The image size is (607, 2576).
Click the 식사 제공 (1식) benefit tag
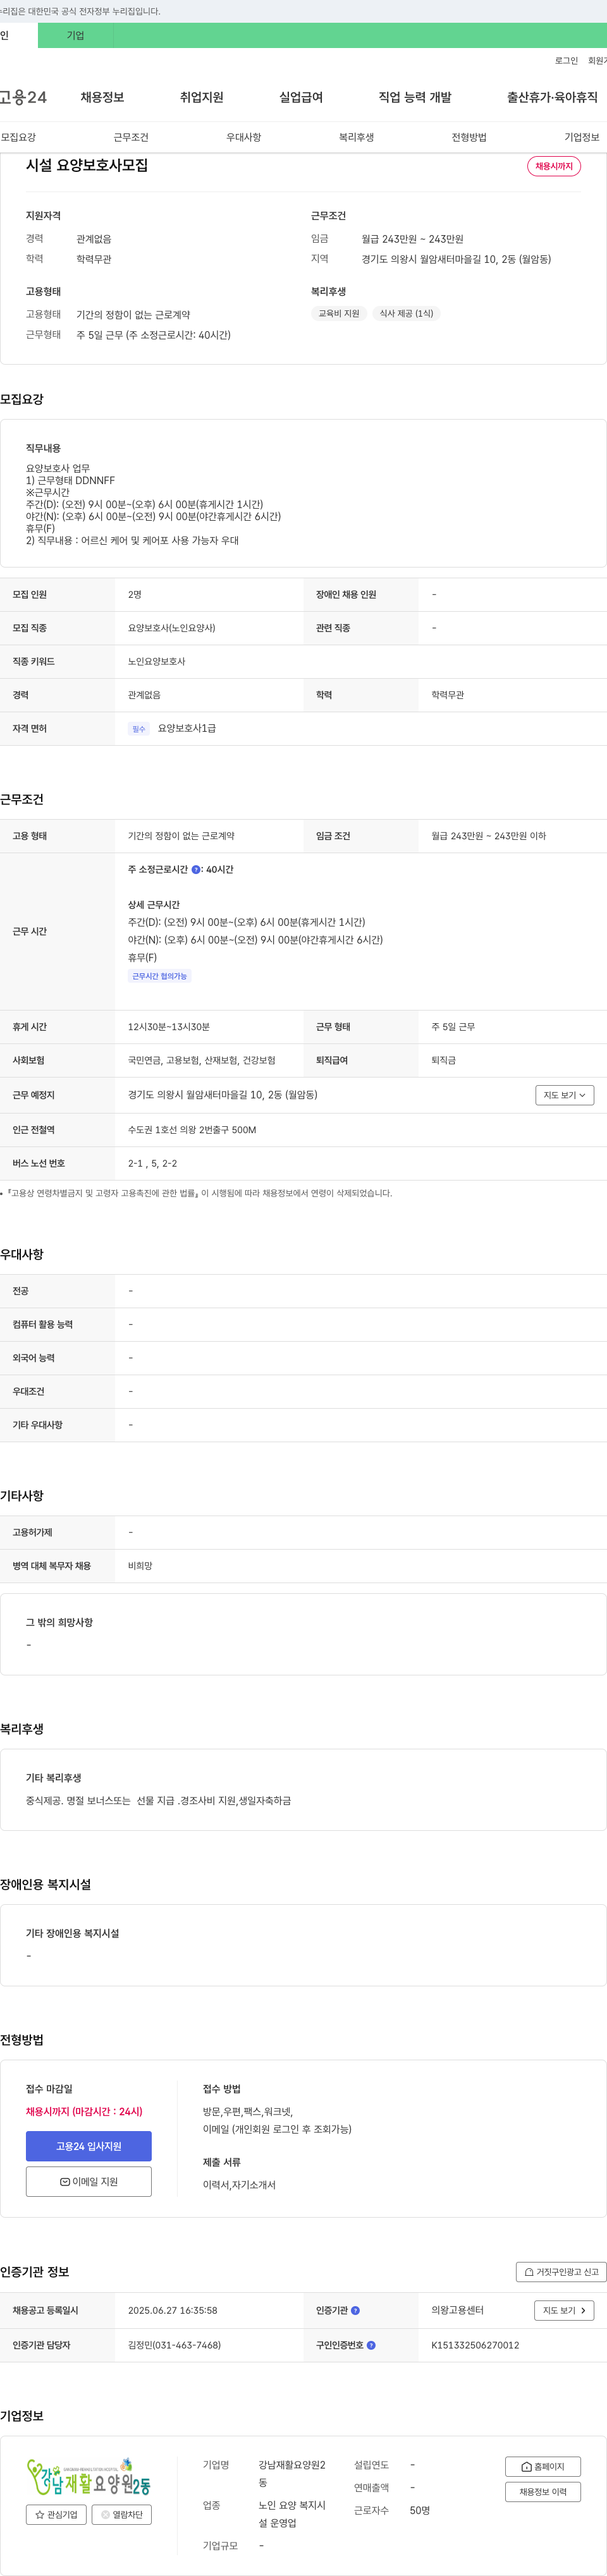pyautogui.click(x=406, y=313)
